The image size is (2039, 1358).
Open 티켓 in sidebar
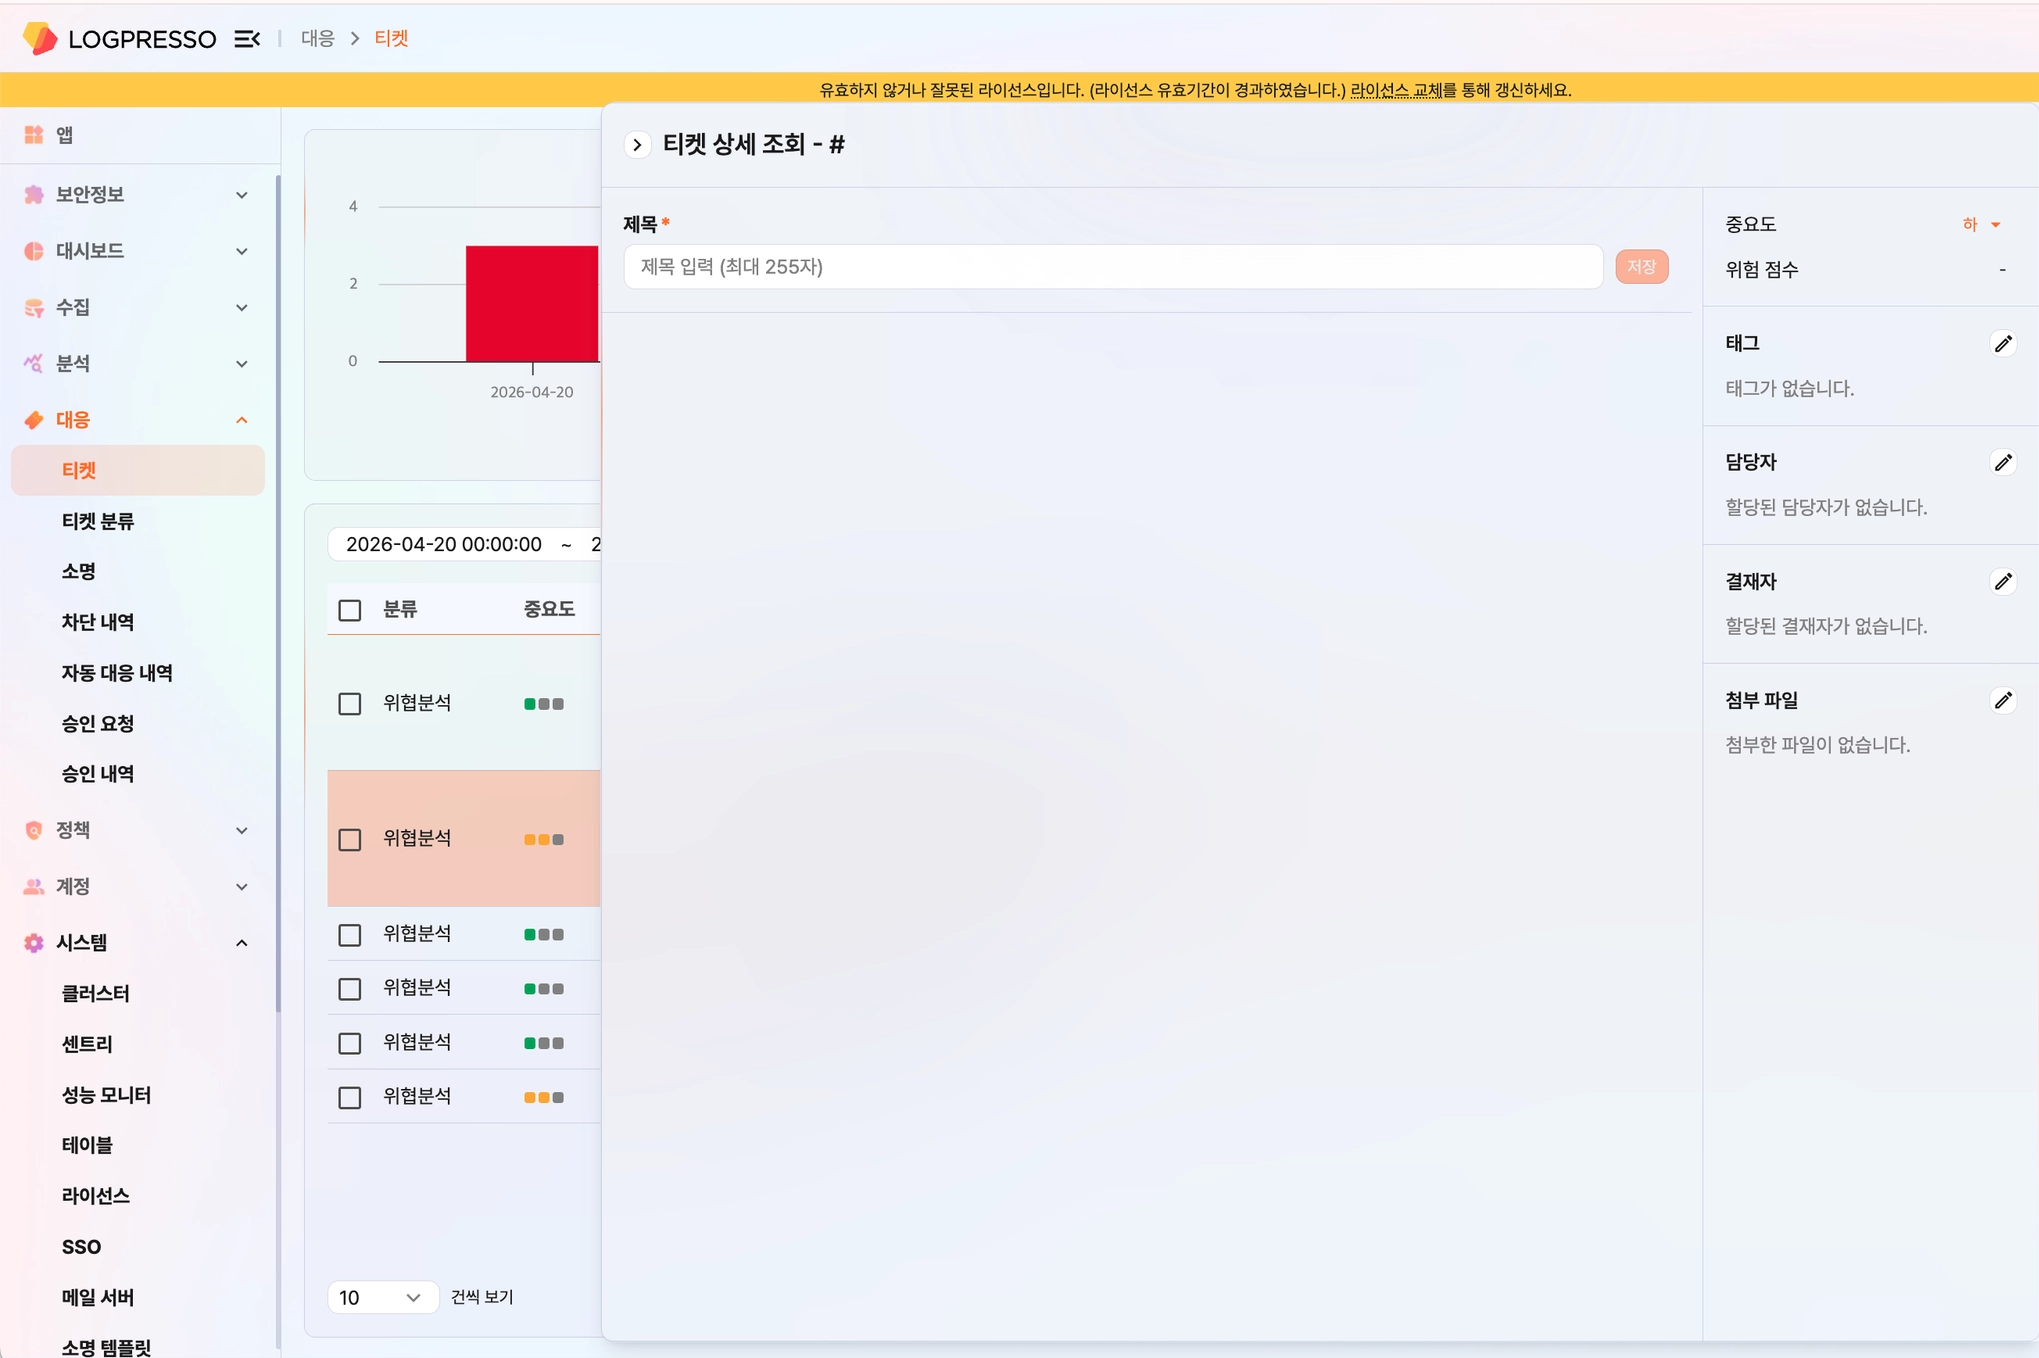(x=138, y=470)
